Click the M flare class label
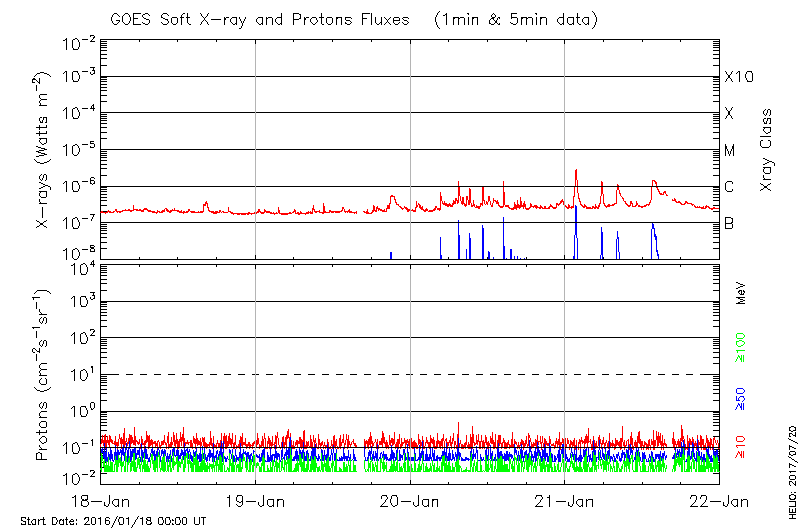The width and height of the screenshot is (800, 530). [730, 151]
